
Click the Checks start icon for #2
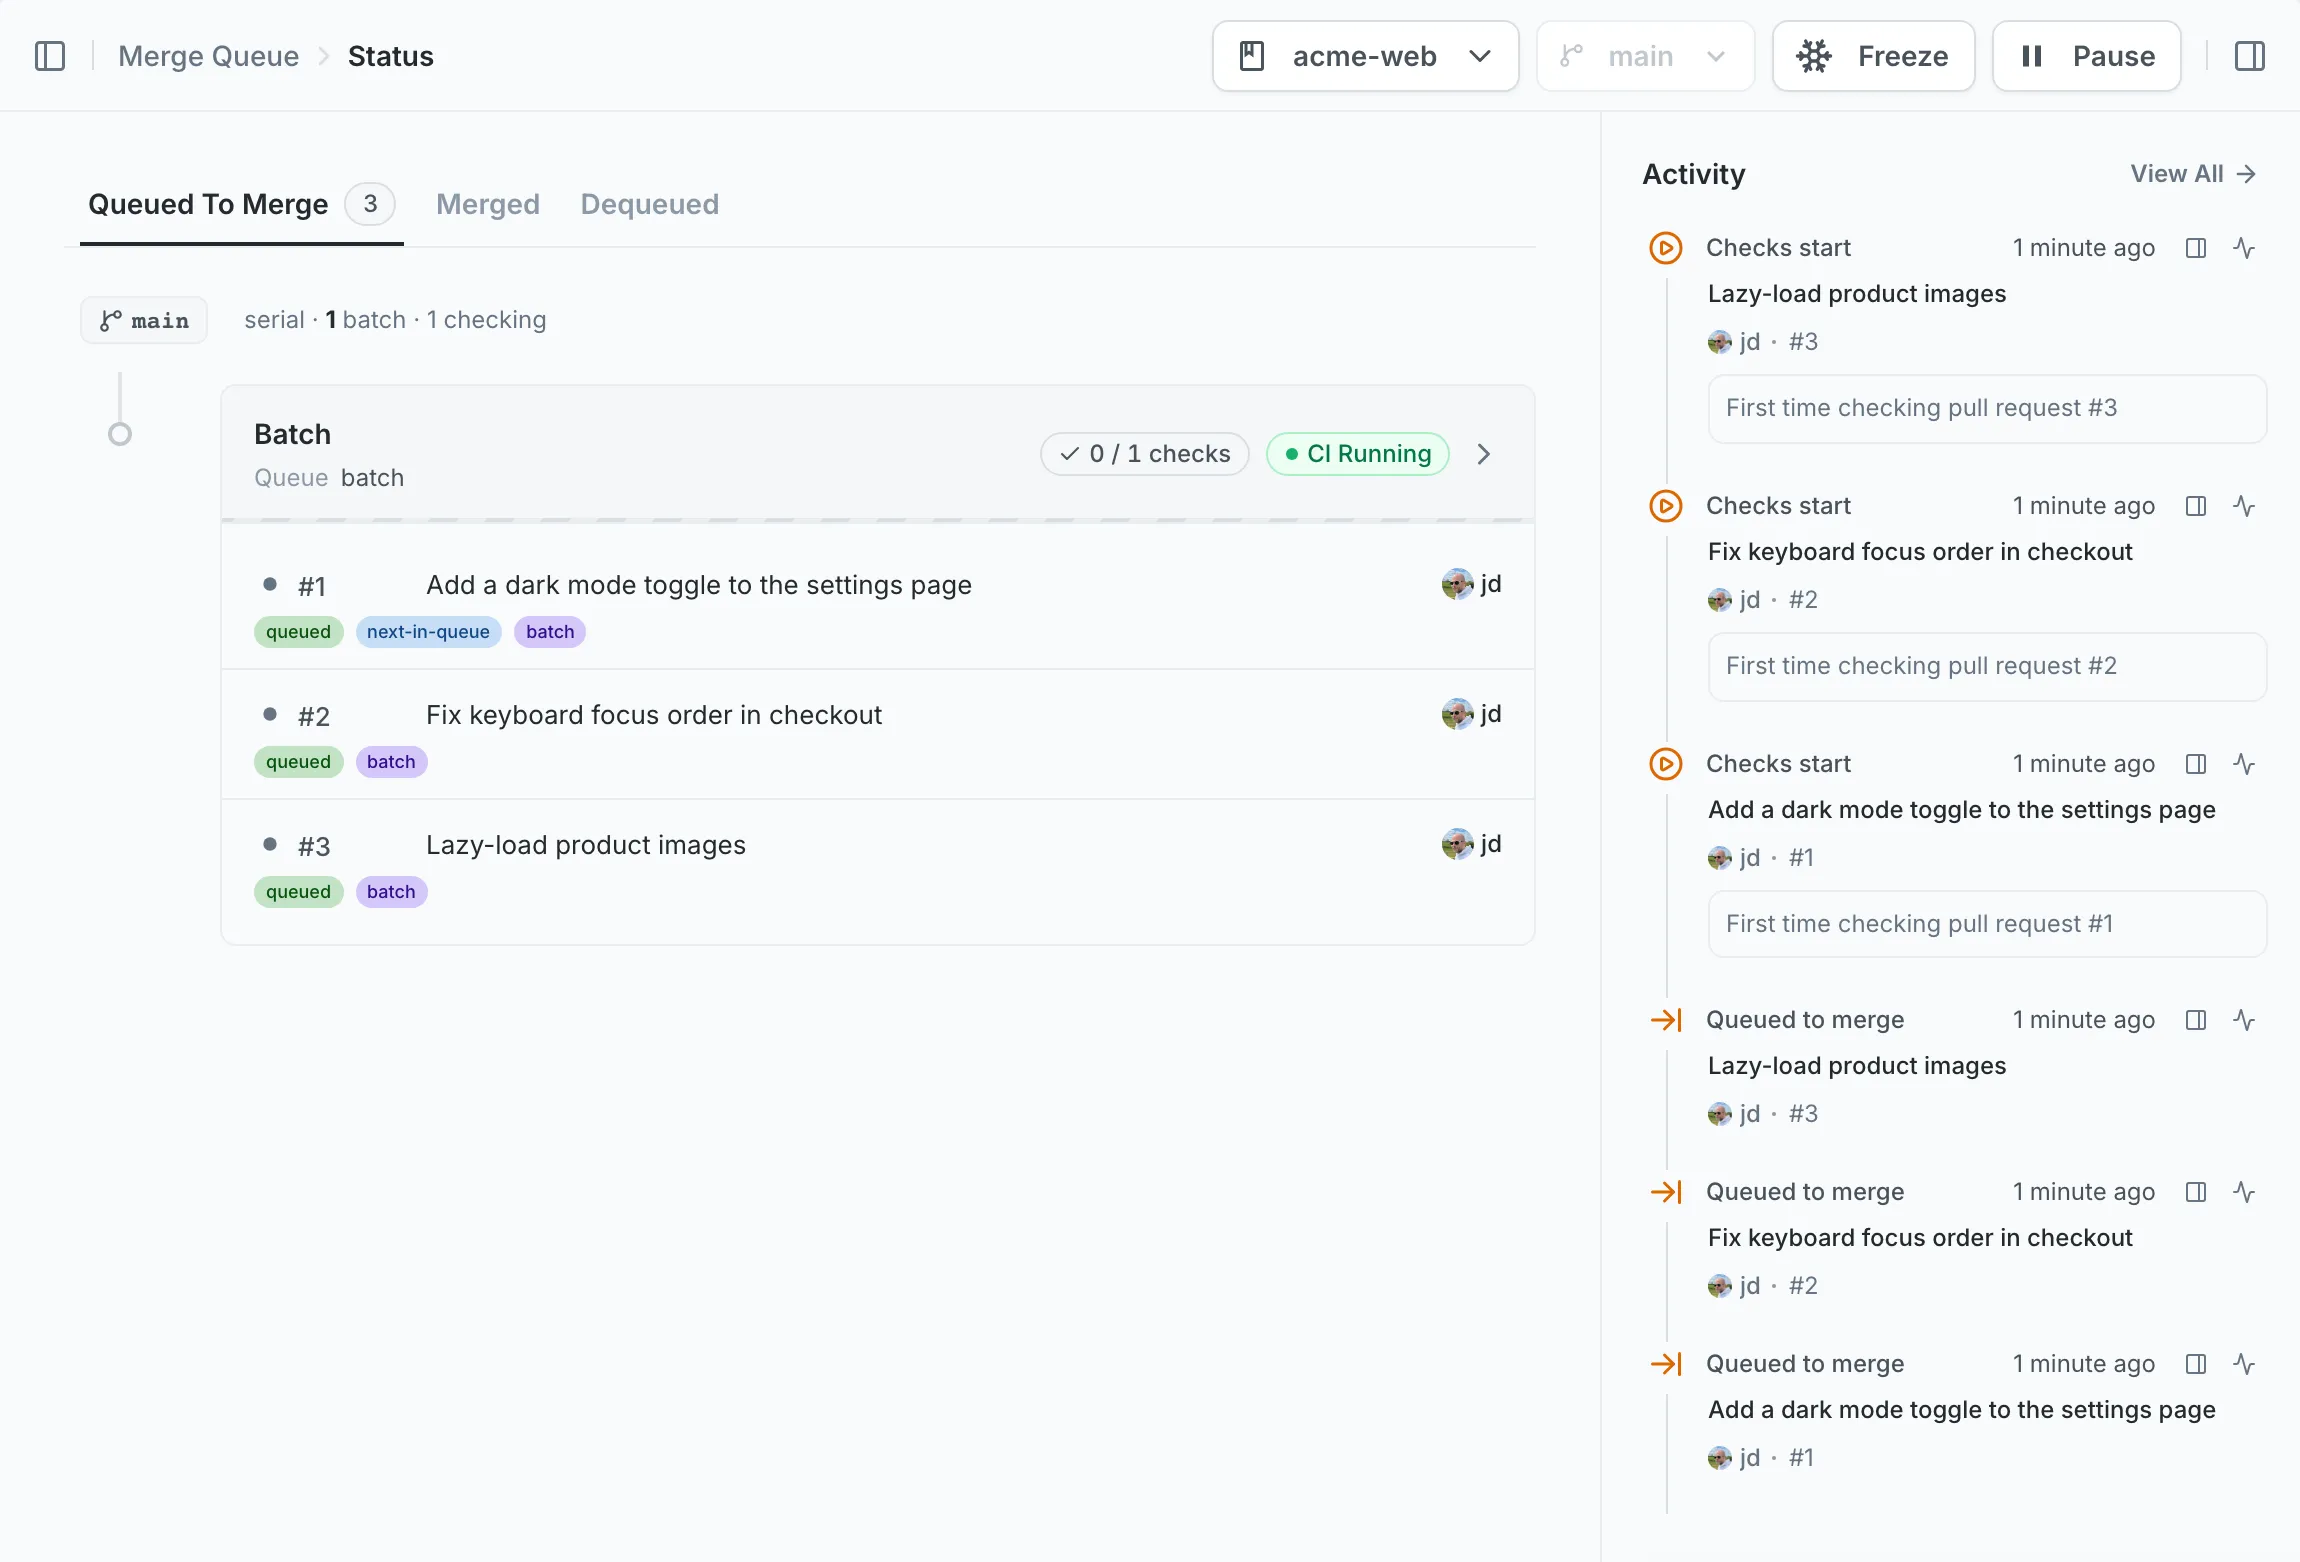click(1665, 506)
